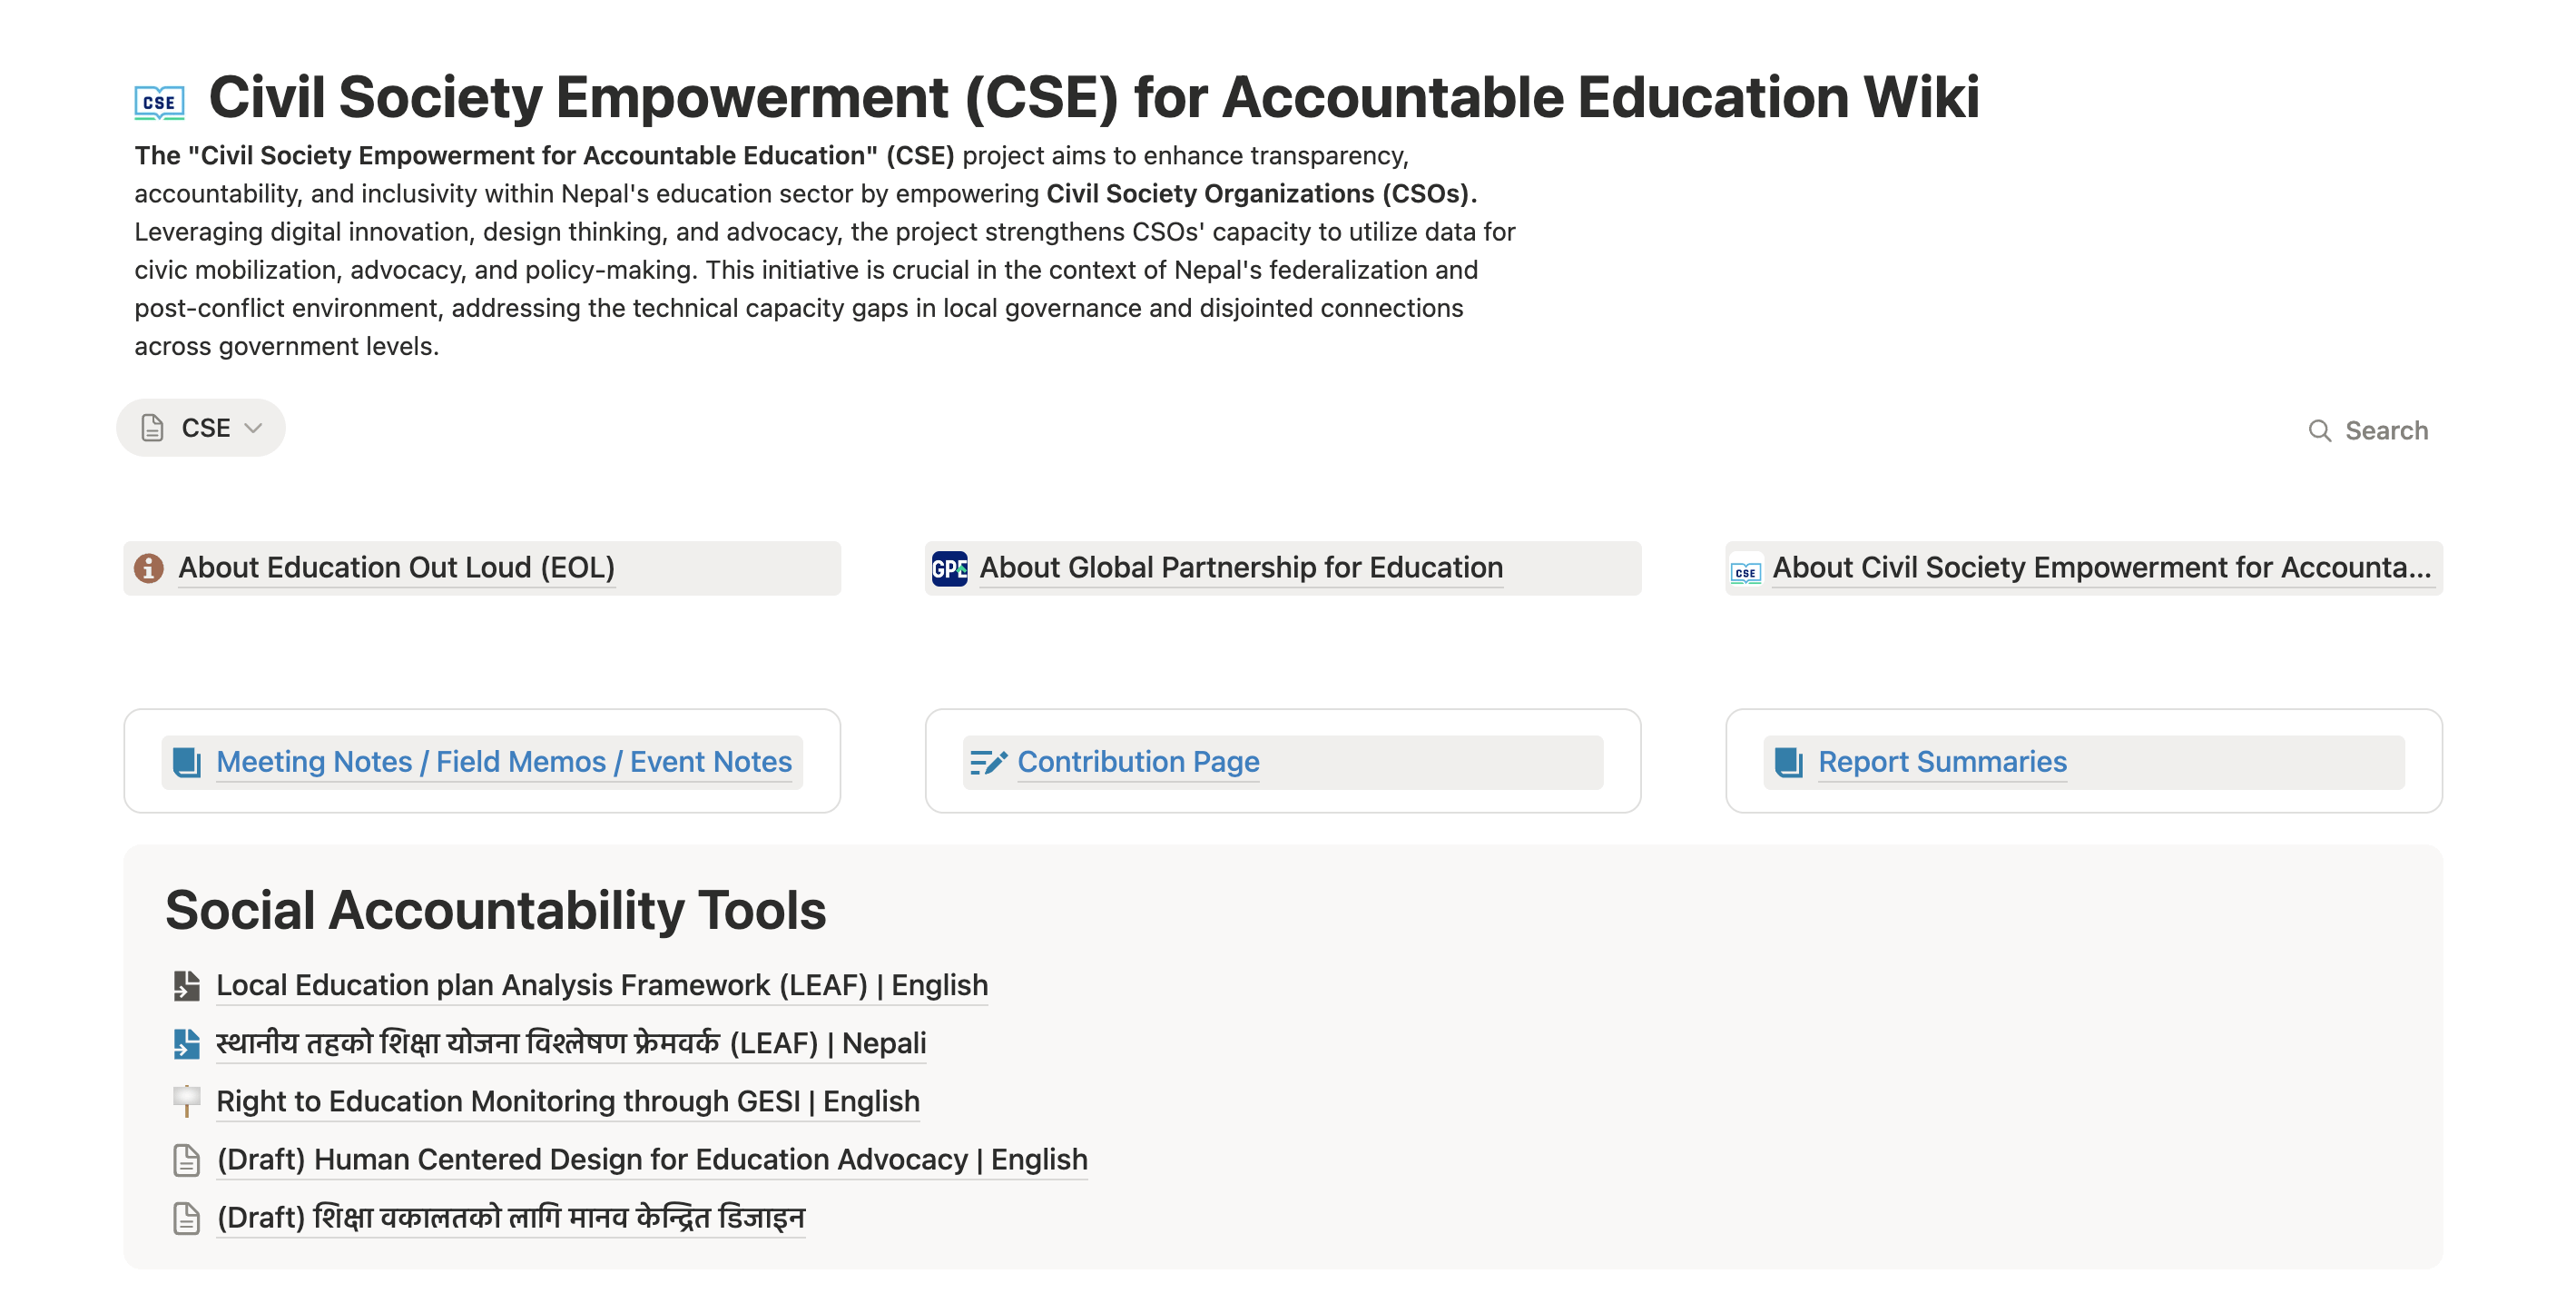This screenshot has width=2576, height=1303.
Task: Click the document icon beside LEAF English
Action: pyautogui.click(x=186, y=985)
